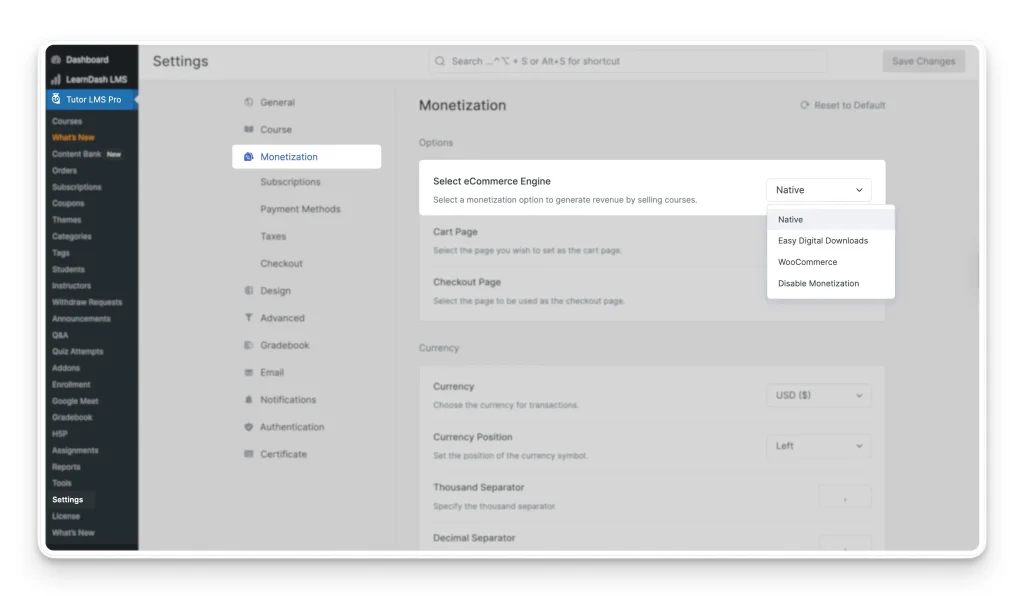Click the search magnifier icon
Screen dimensions: 1024x596
(x=440, y=61)
